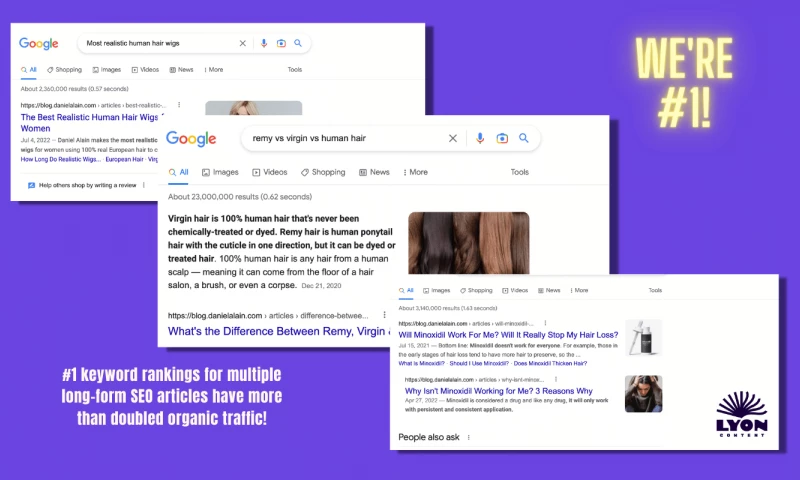Screen dimensions: 800x480
Task: Open options dots beside will-minoxidil result URL
Action: (545, 323)
